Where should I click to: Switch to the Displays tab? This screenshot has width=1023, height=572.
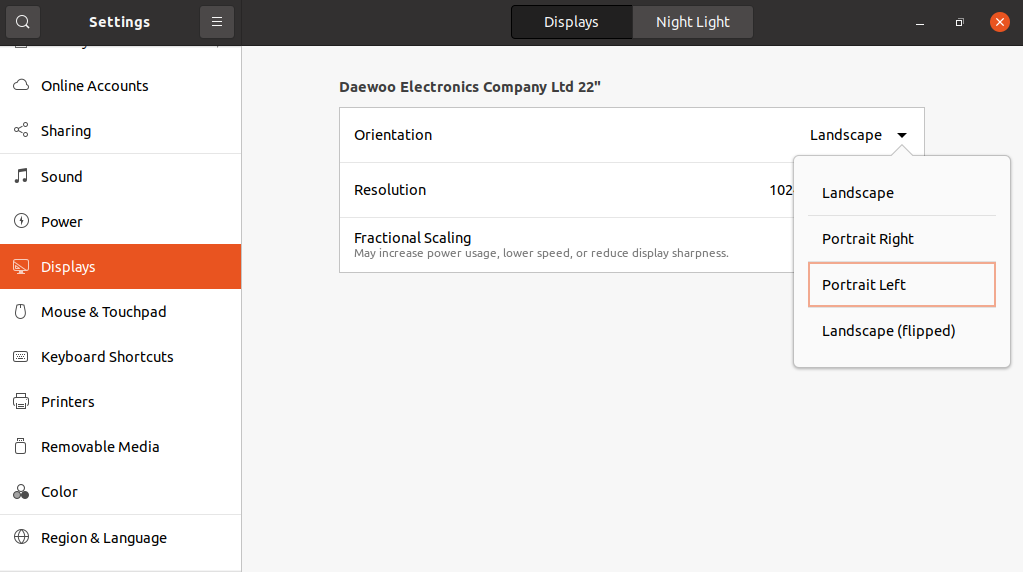click(x=572, y=22)
